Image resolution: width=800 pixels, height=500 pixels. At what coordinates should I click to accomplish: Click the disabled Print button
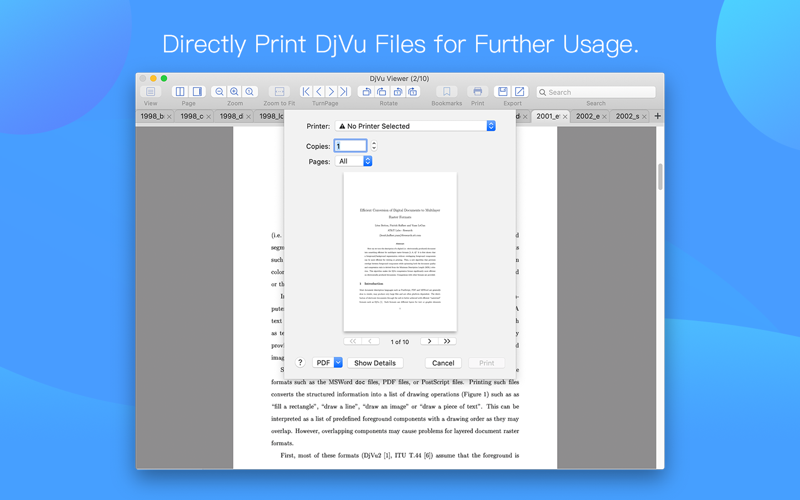coord(487,363)
